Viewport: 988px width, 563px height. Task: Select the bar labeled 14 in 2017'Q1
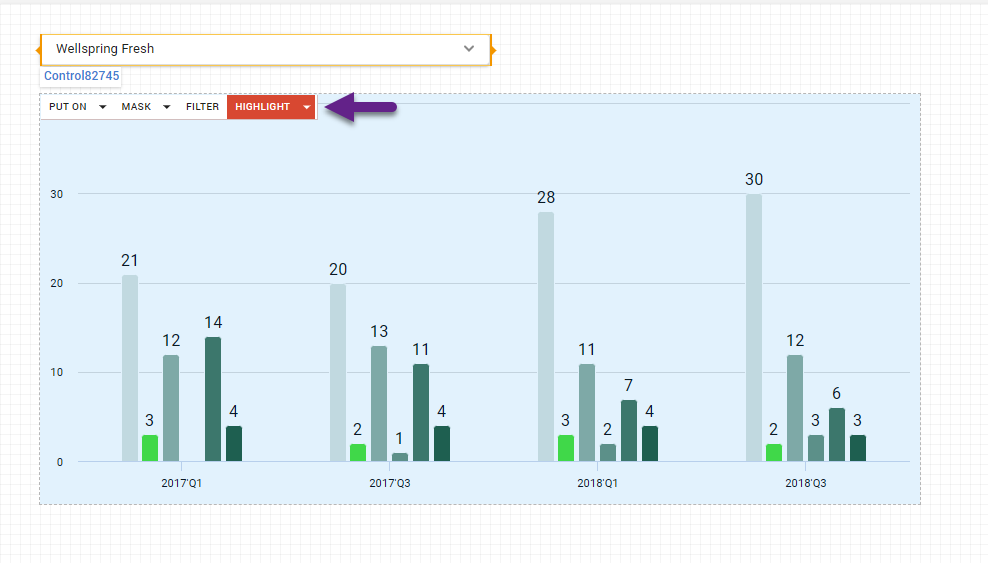coord(213,399)
